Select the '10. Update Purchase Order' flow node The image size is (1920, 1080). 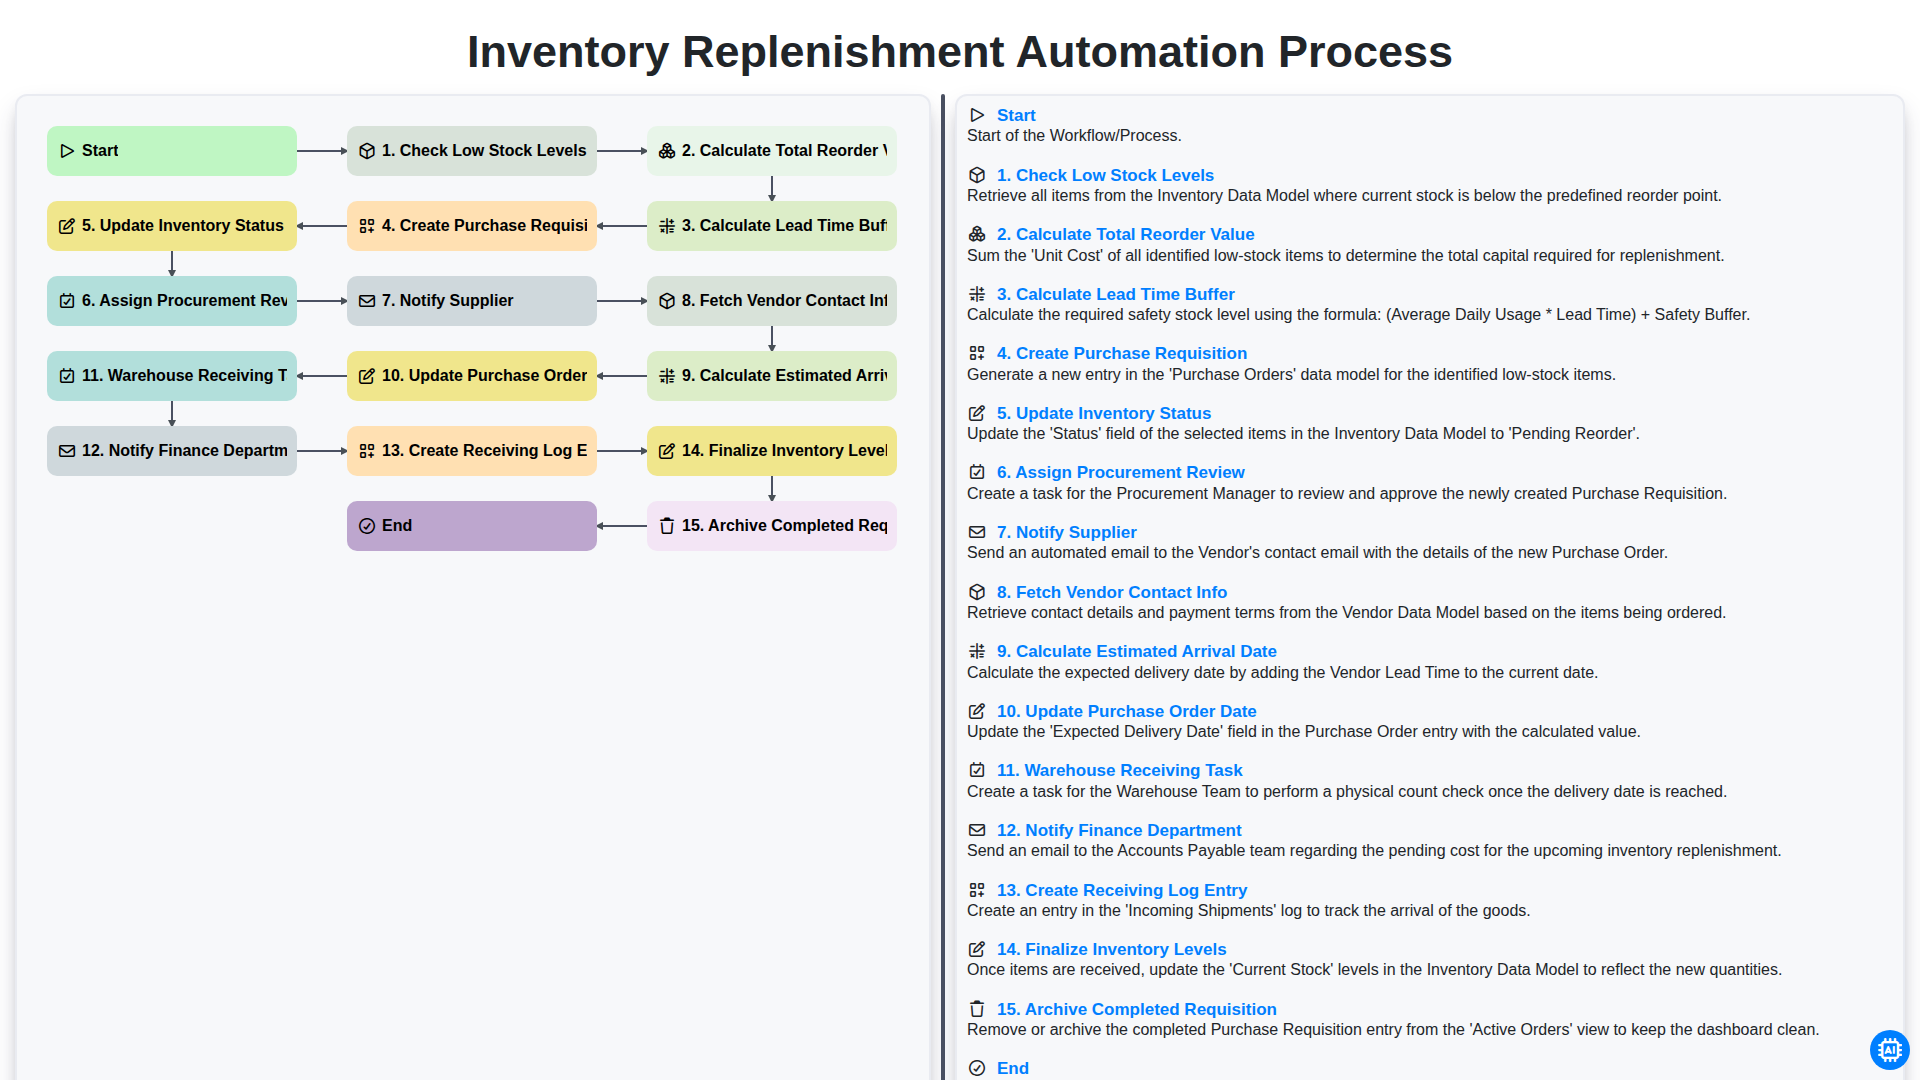[x=472, y=376]
